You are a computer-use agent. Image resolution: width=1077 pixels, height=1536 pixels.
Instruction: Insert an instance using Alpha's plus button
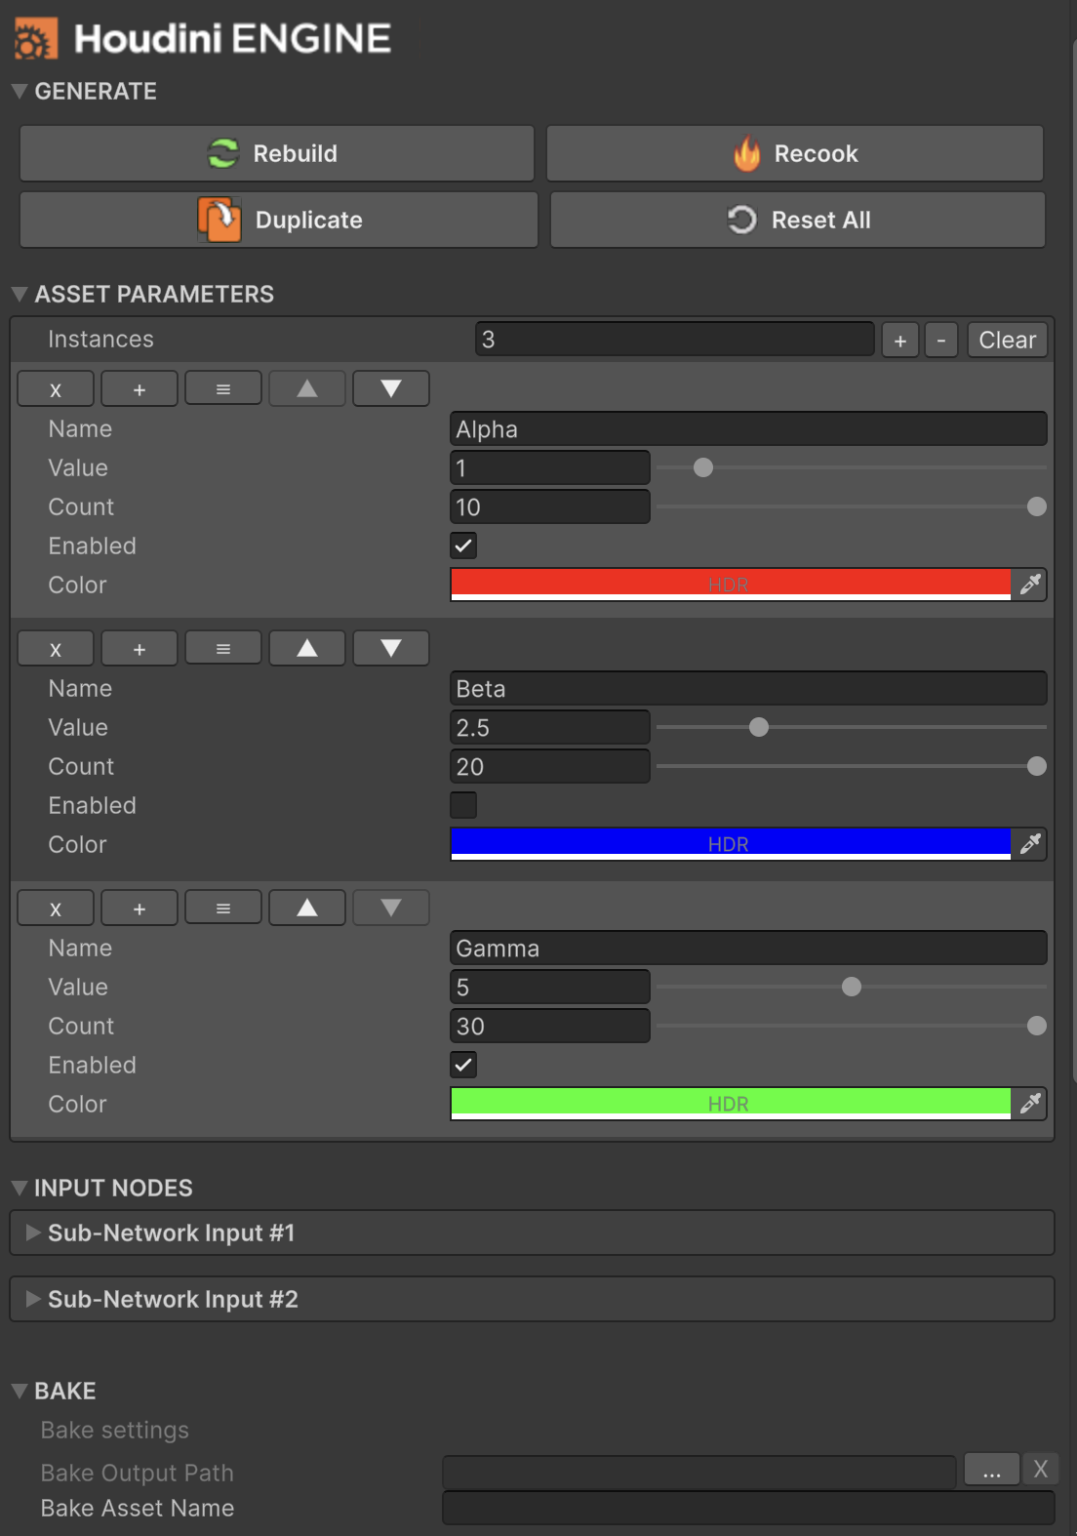tap(140, 389)
